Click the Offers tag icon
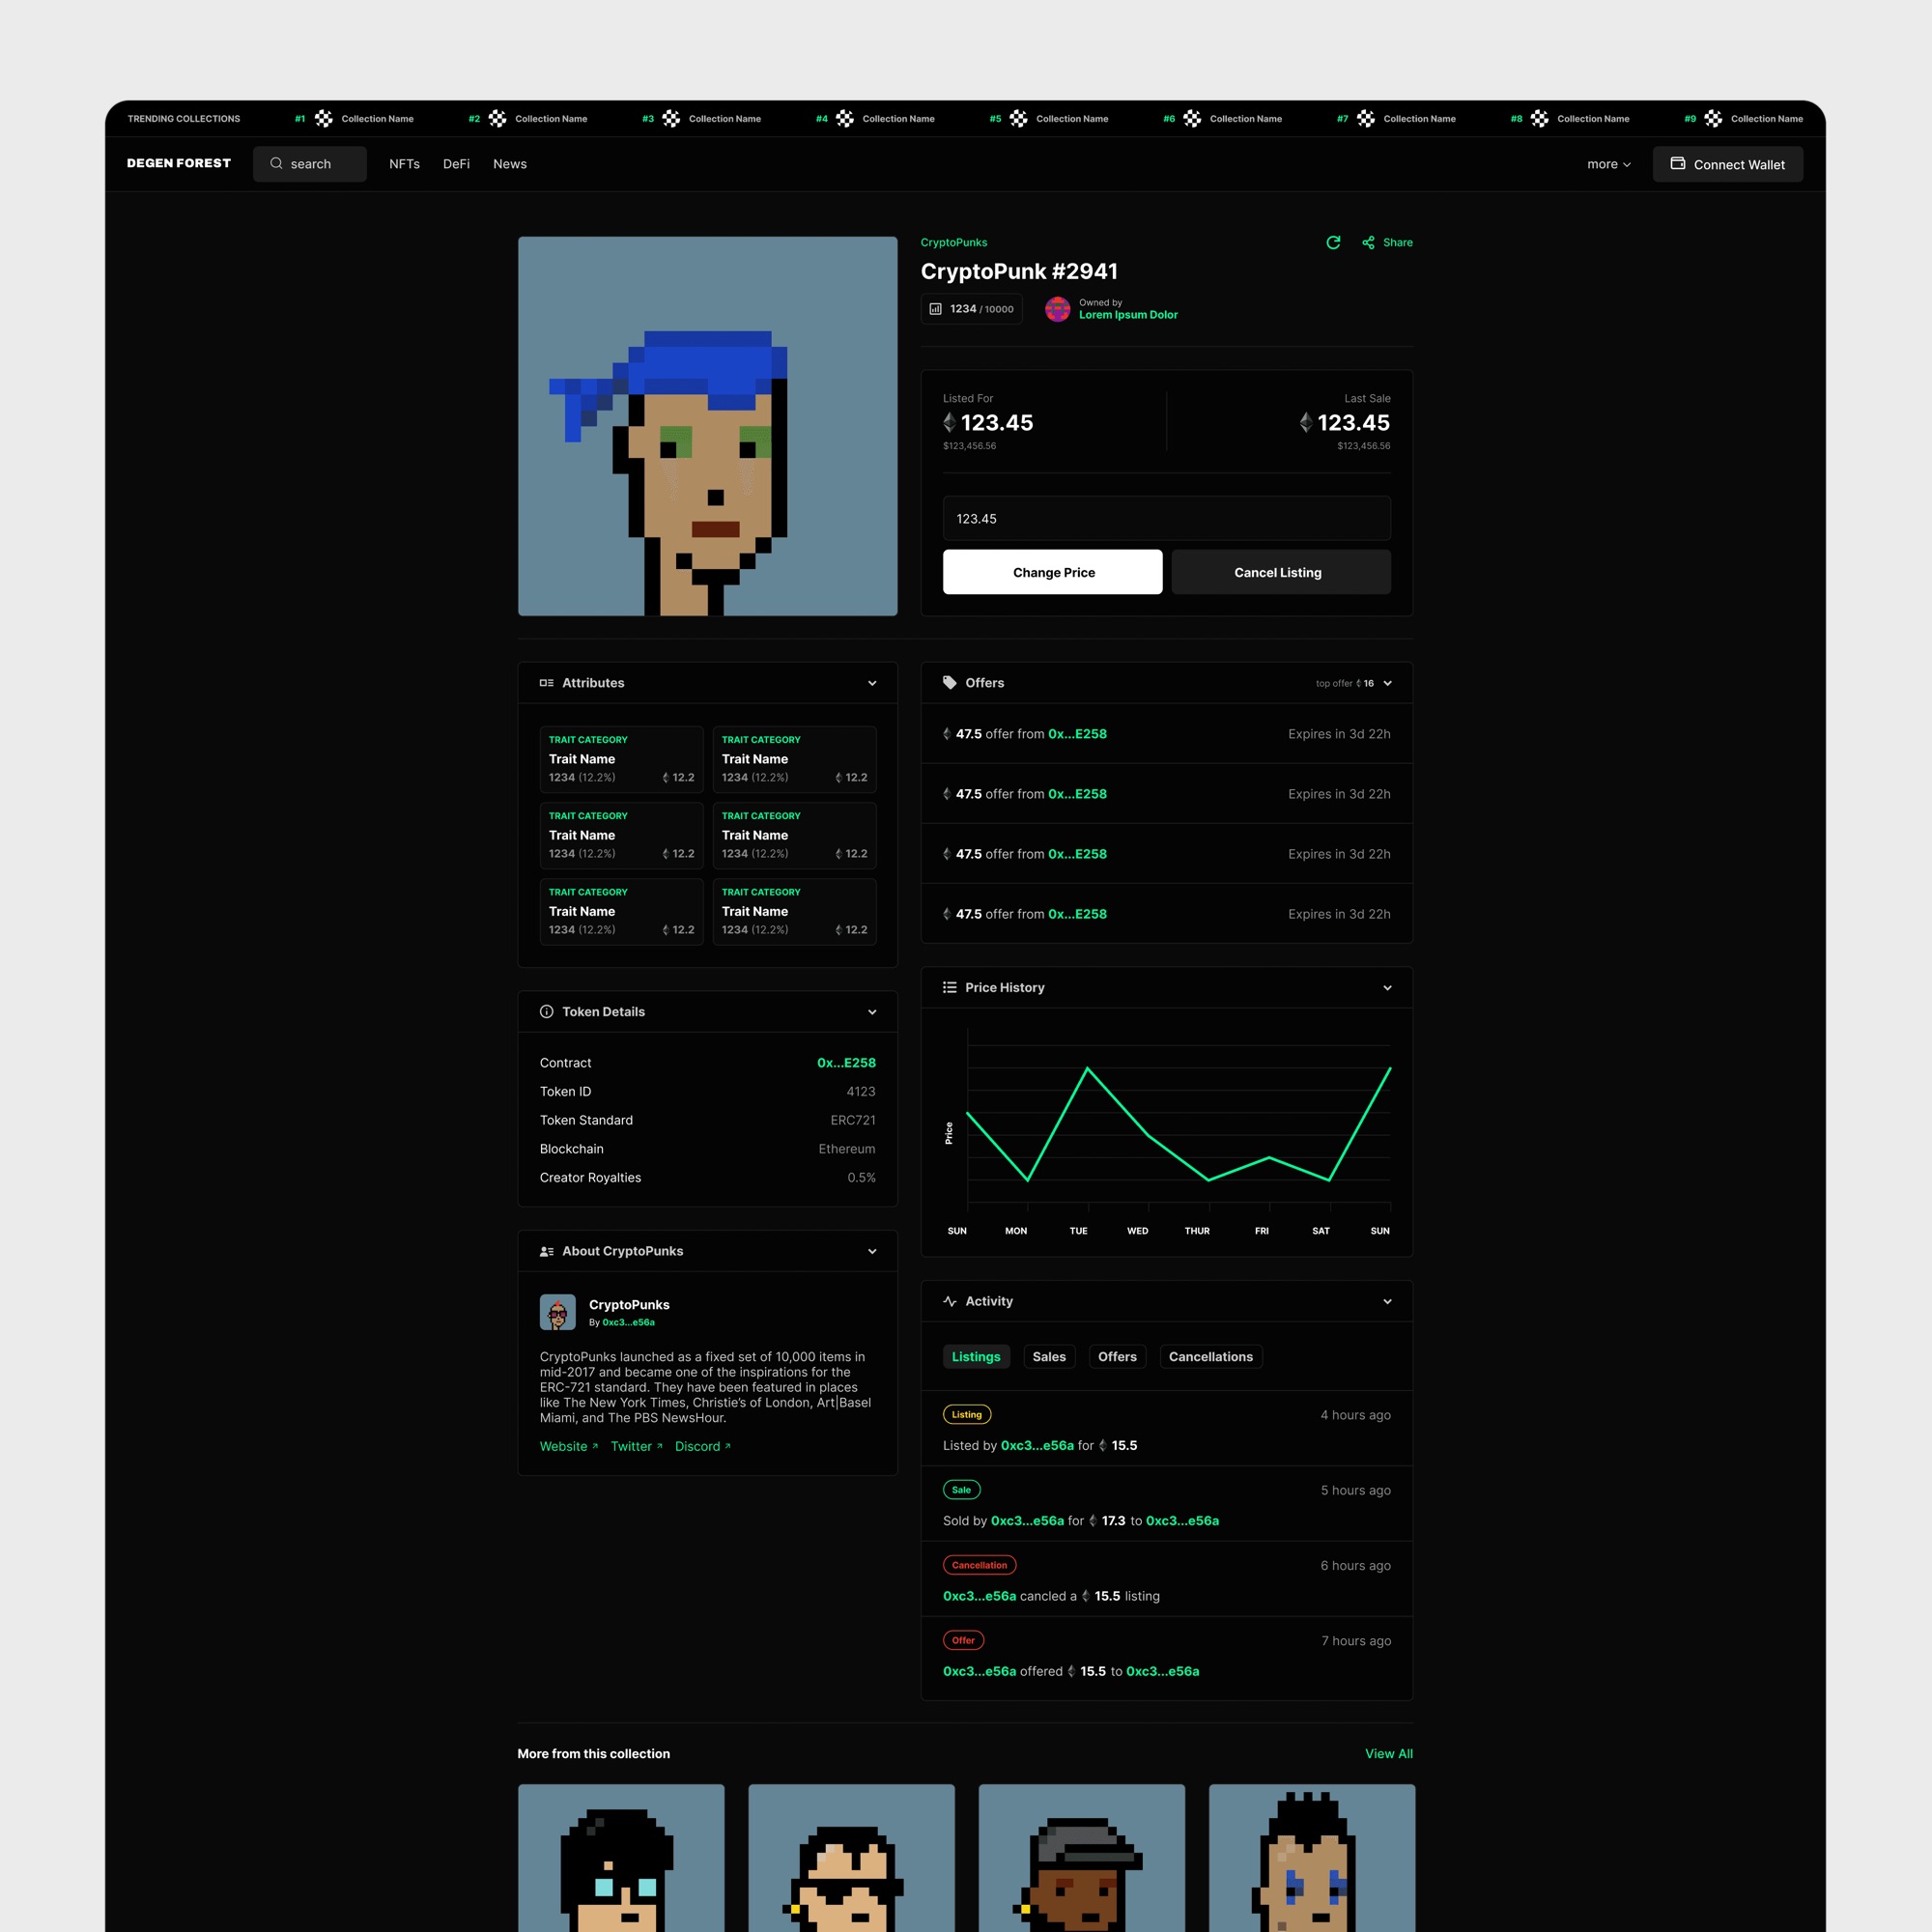 click(x=950, y=683)
